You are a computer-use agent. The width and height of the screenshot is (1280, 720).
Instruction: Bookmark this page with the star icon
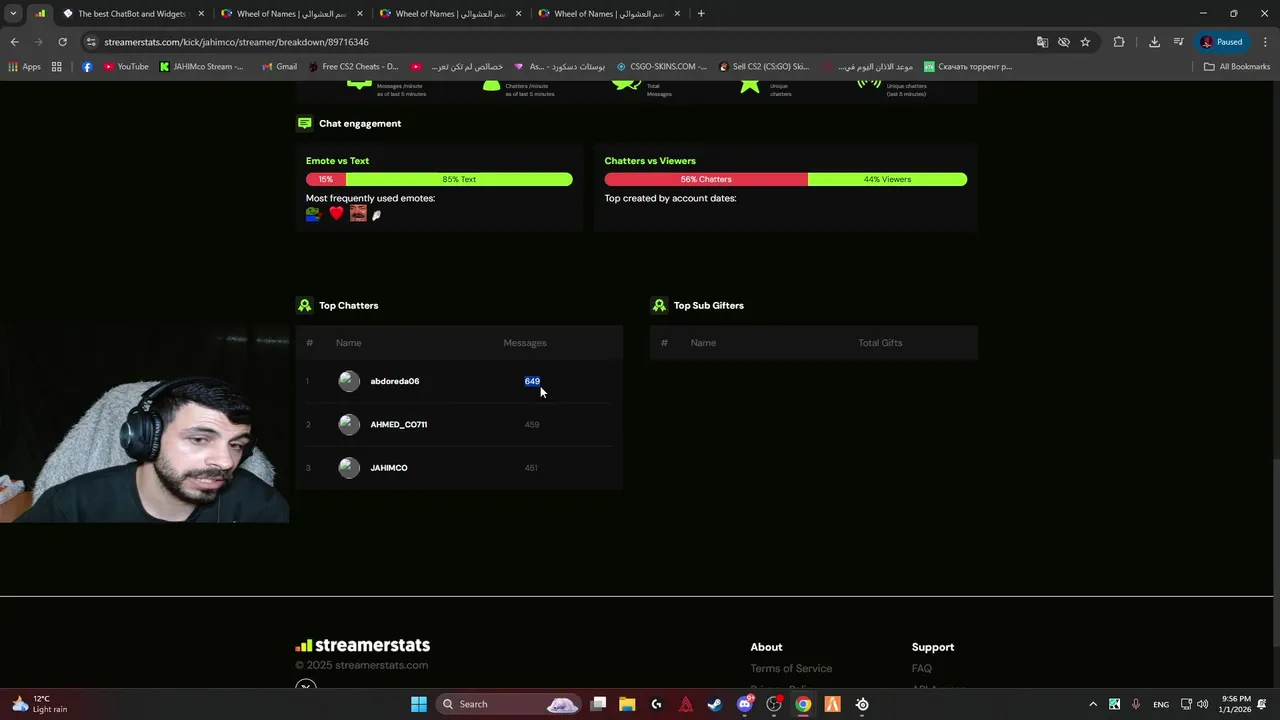coord(1085,42)
